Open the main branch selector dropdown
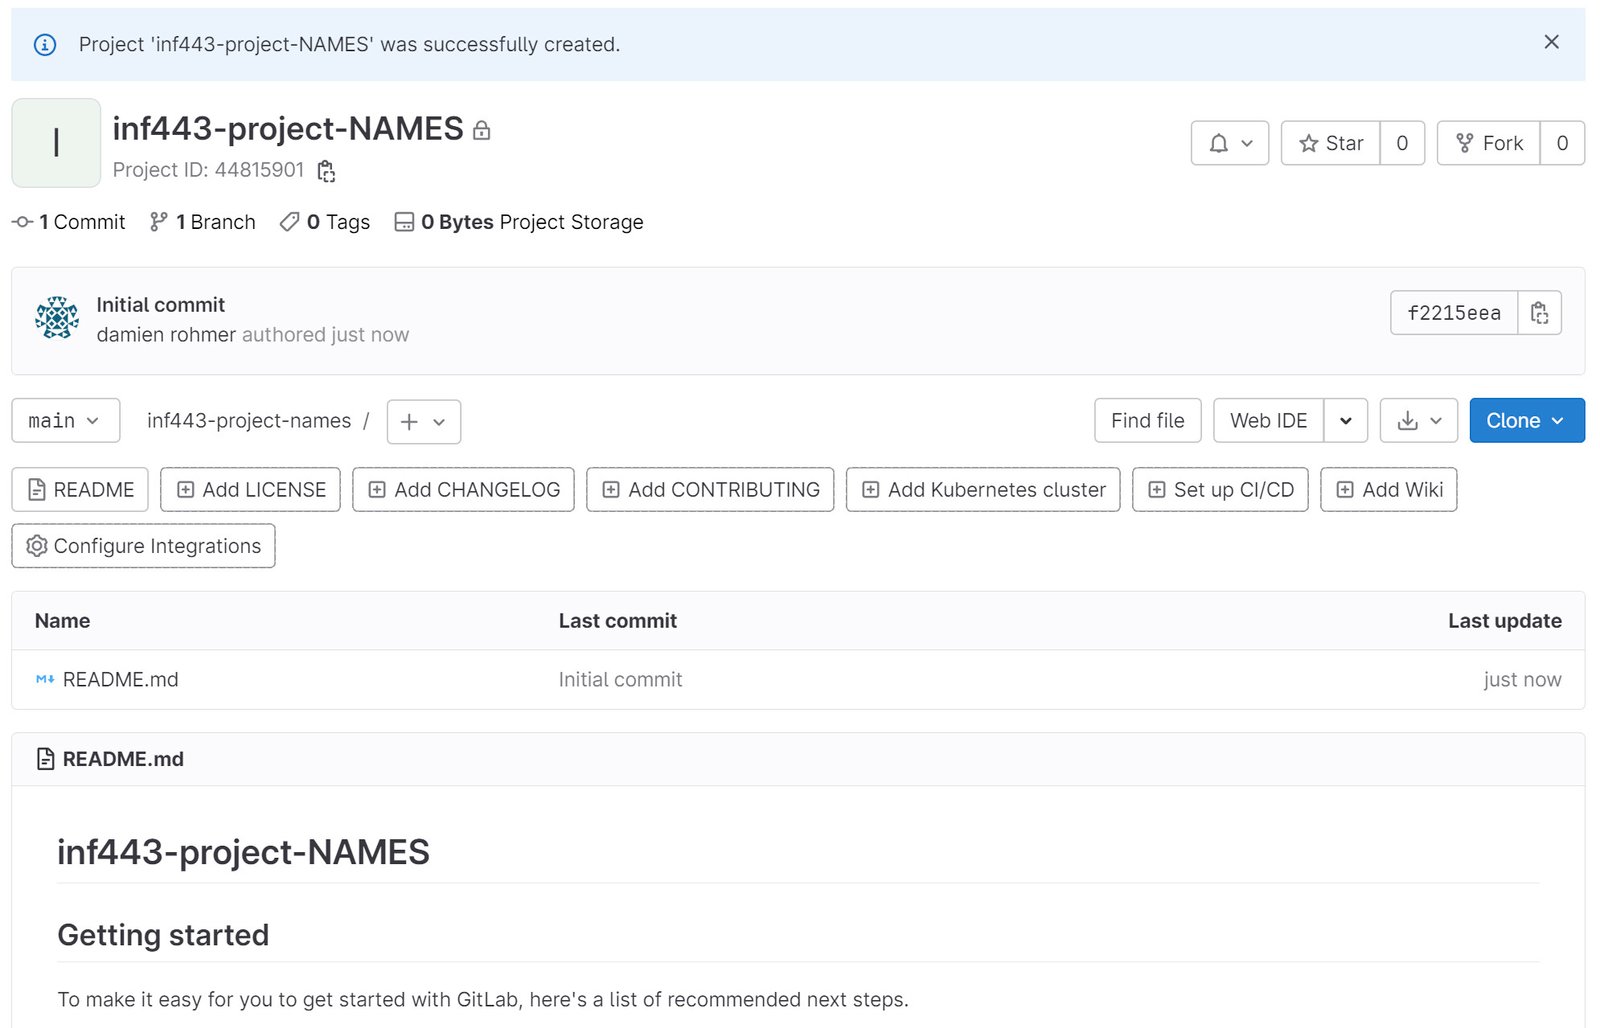Image resolution: width=1600 pixels, height=1028 pixels. [x=64, y=420]
